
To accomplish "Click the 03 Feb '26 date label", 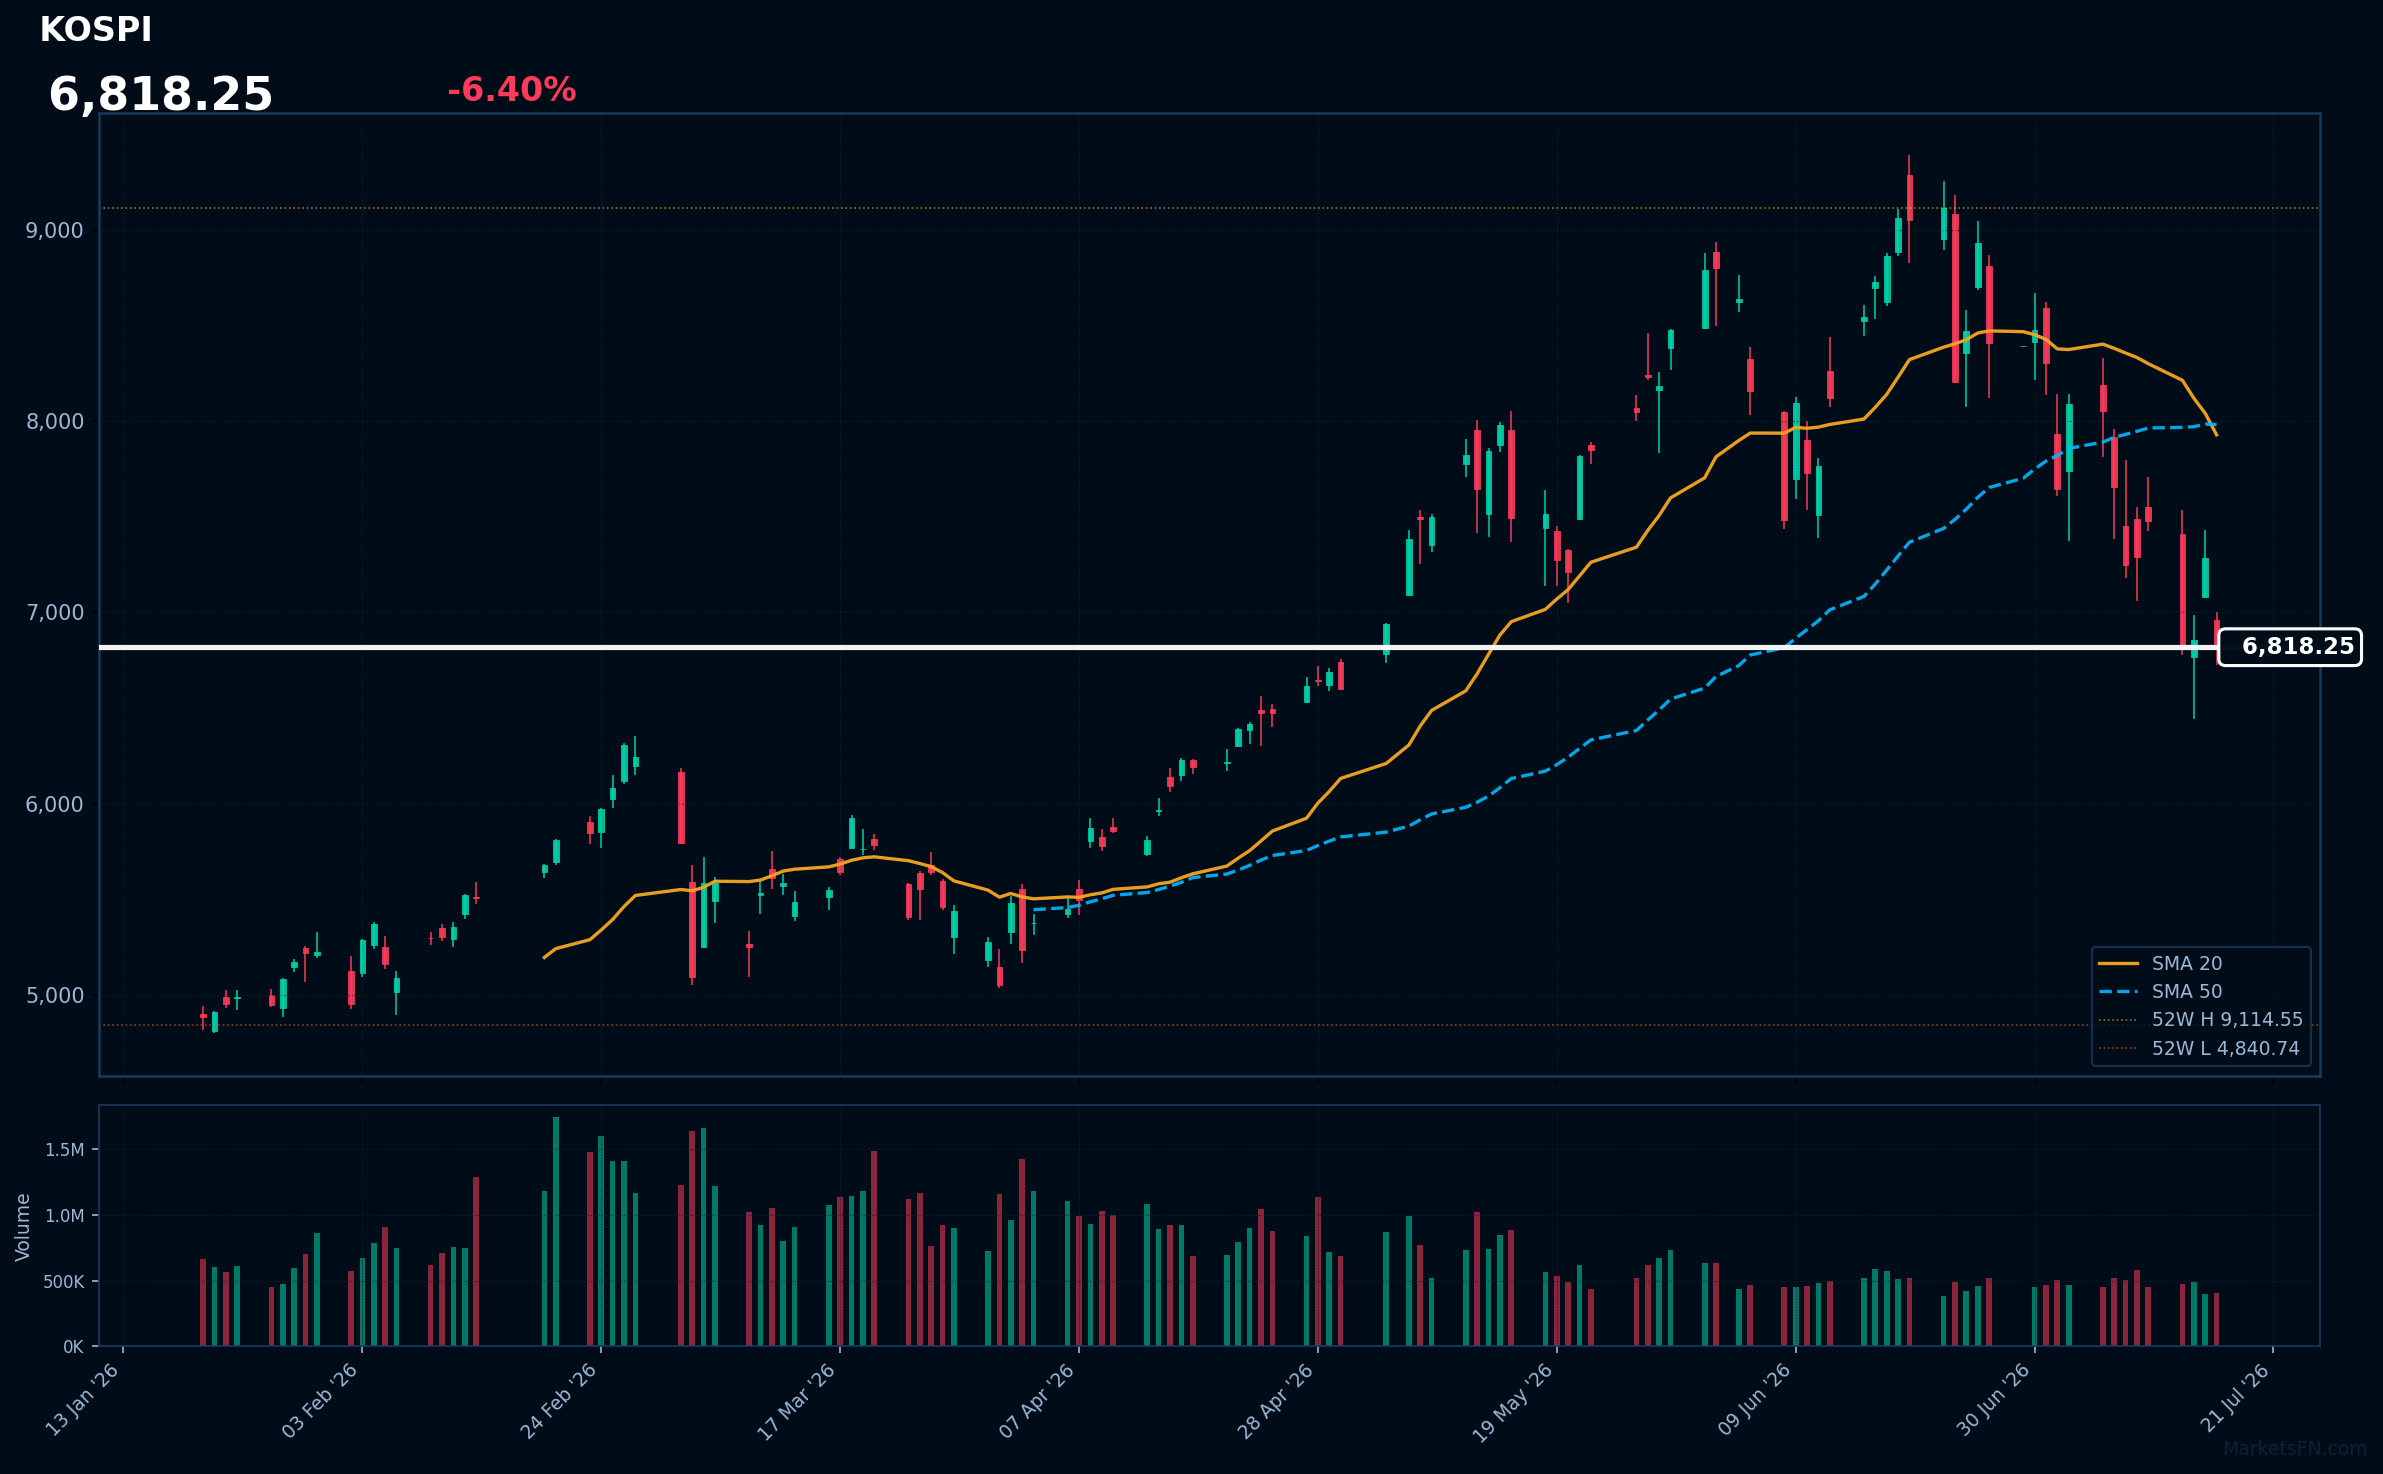I will pos(320,1400).
